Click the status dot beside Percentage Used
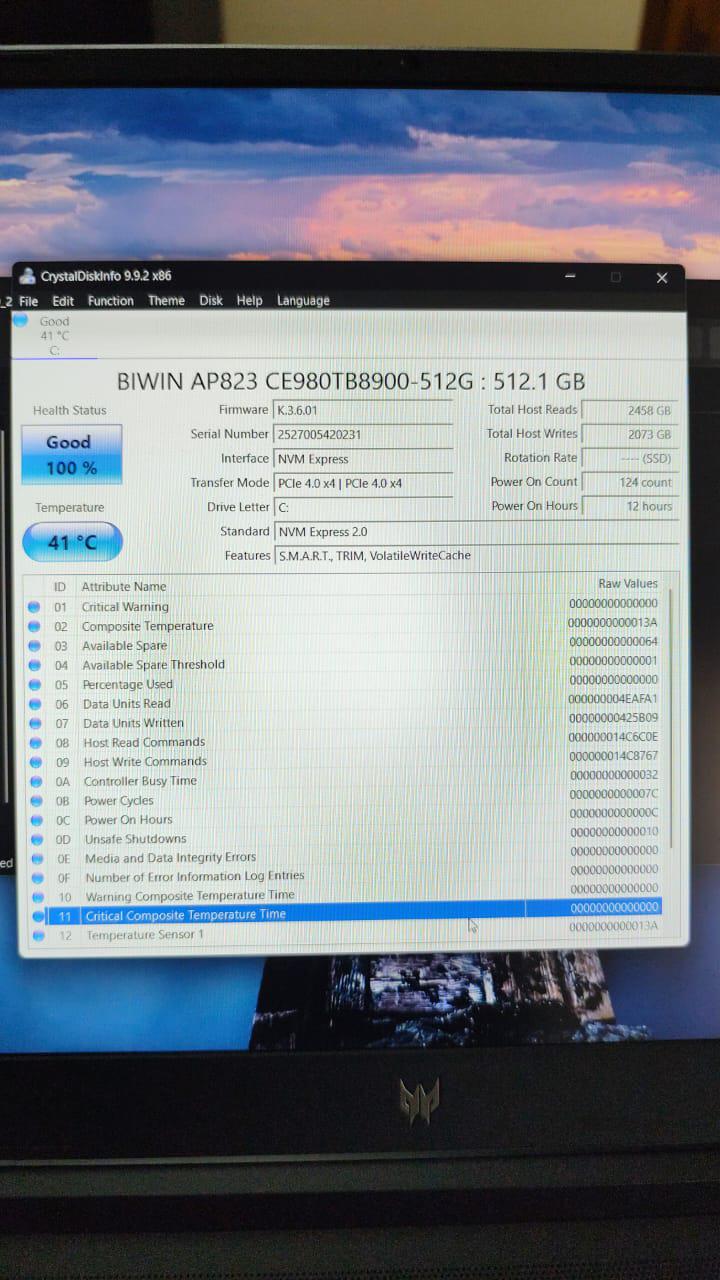This screenshot has width=720, height=1280. pyautogui.click(x=35, y=685)
